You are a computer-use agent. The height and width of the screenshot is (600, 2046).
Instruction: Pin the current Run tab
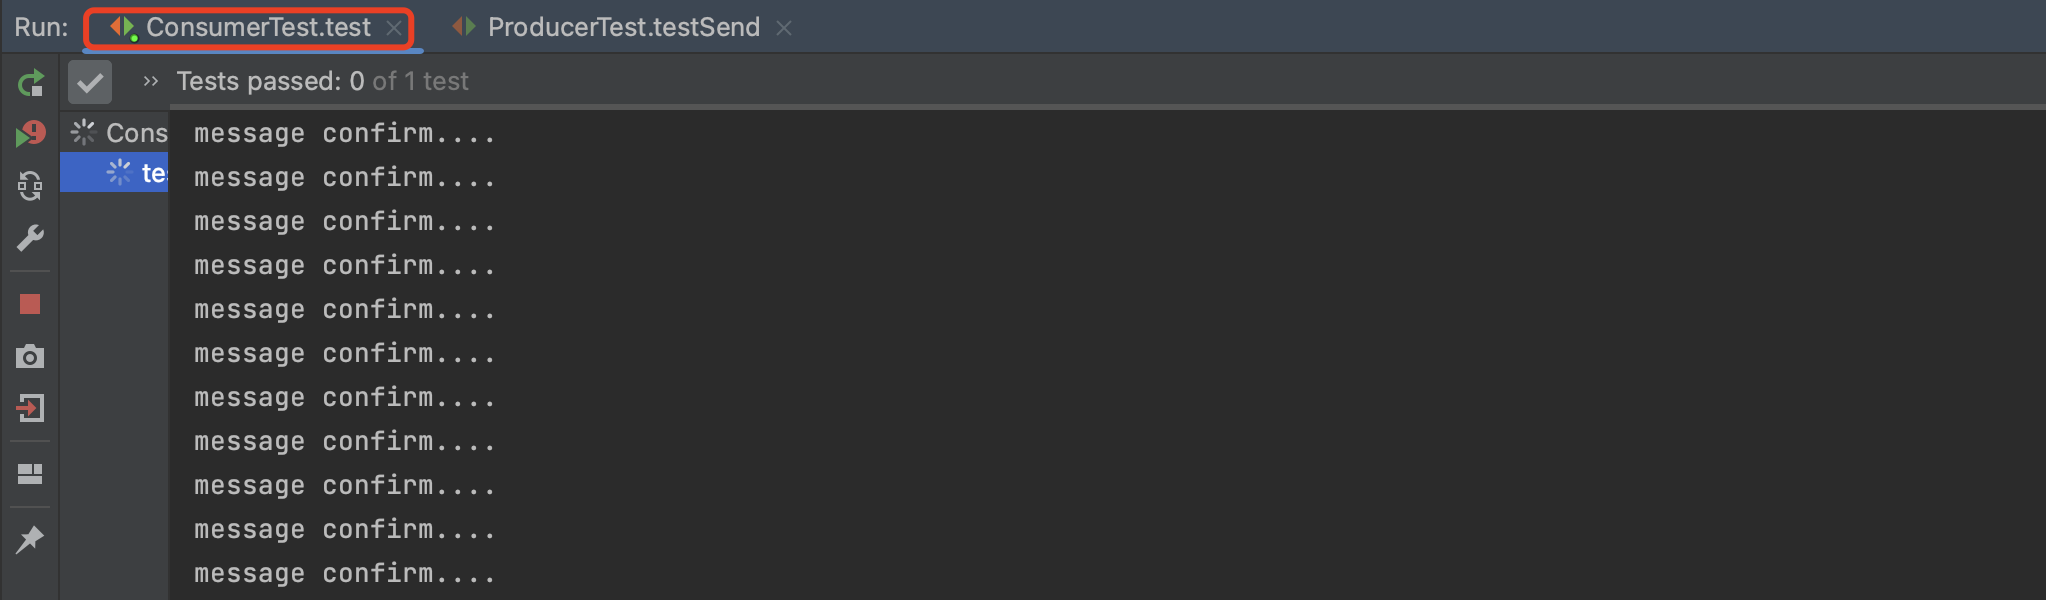(30, 540)
